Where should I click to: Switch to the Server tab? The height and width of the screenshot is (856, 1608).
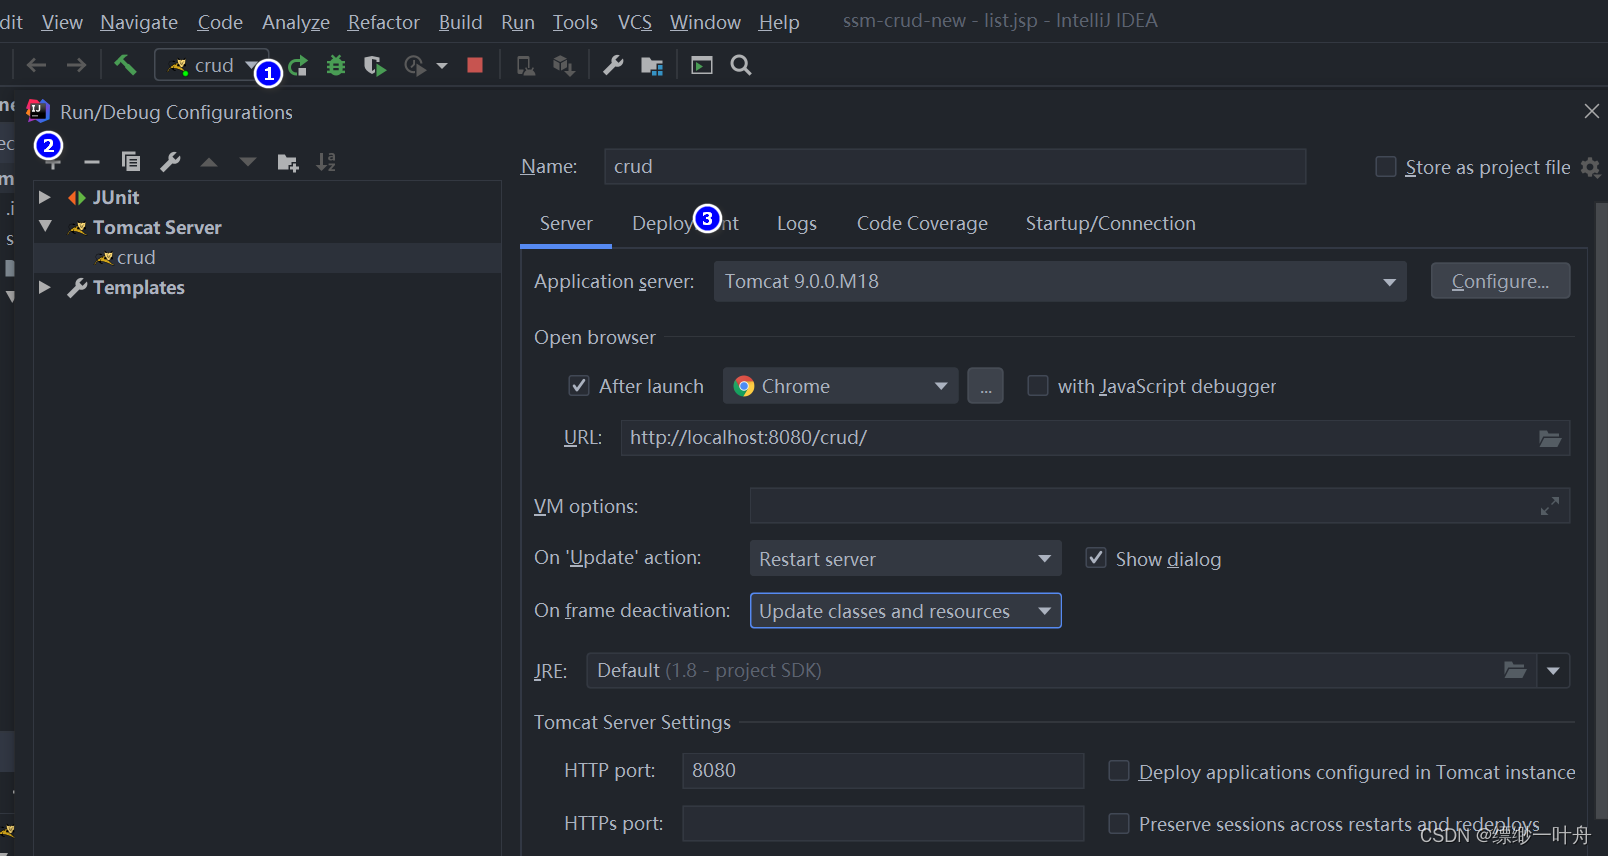coord(566,224)
